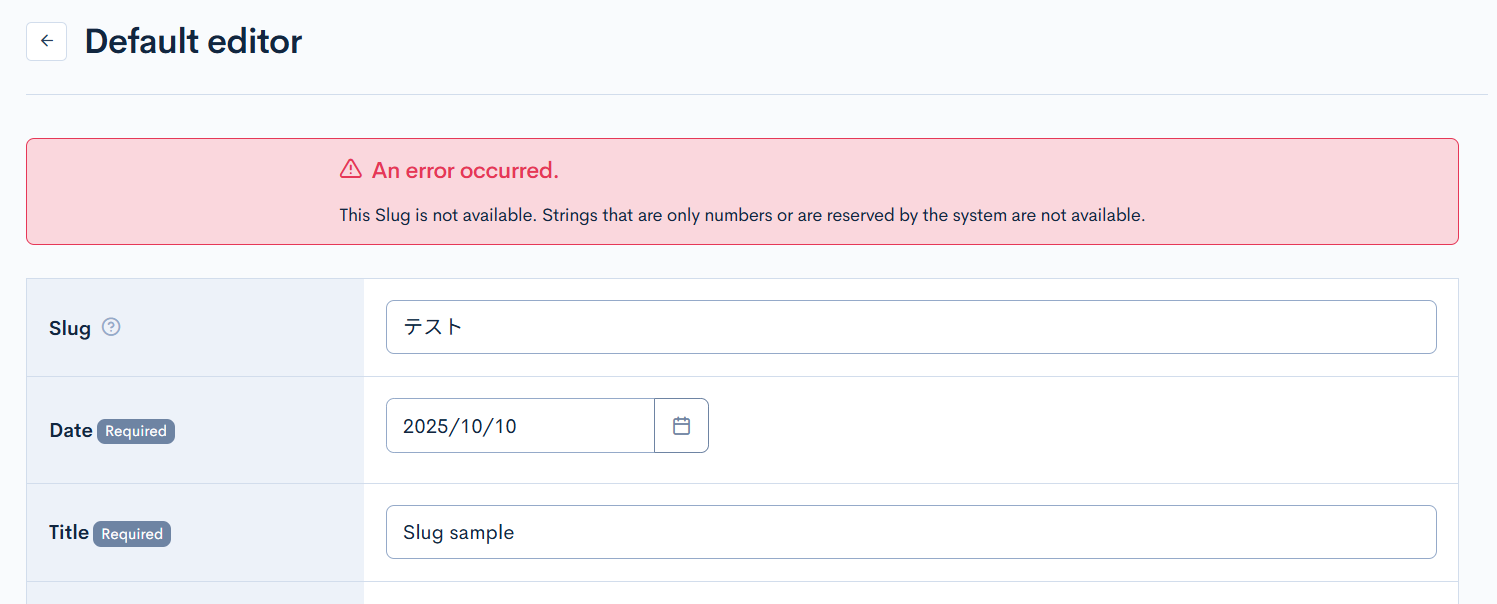
Task: Click the Required badge next to Title
Action: pyautogui.click(x=132, y=534)
